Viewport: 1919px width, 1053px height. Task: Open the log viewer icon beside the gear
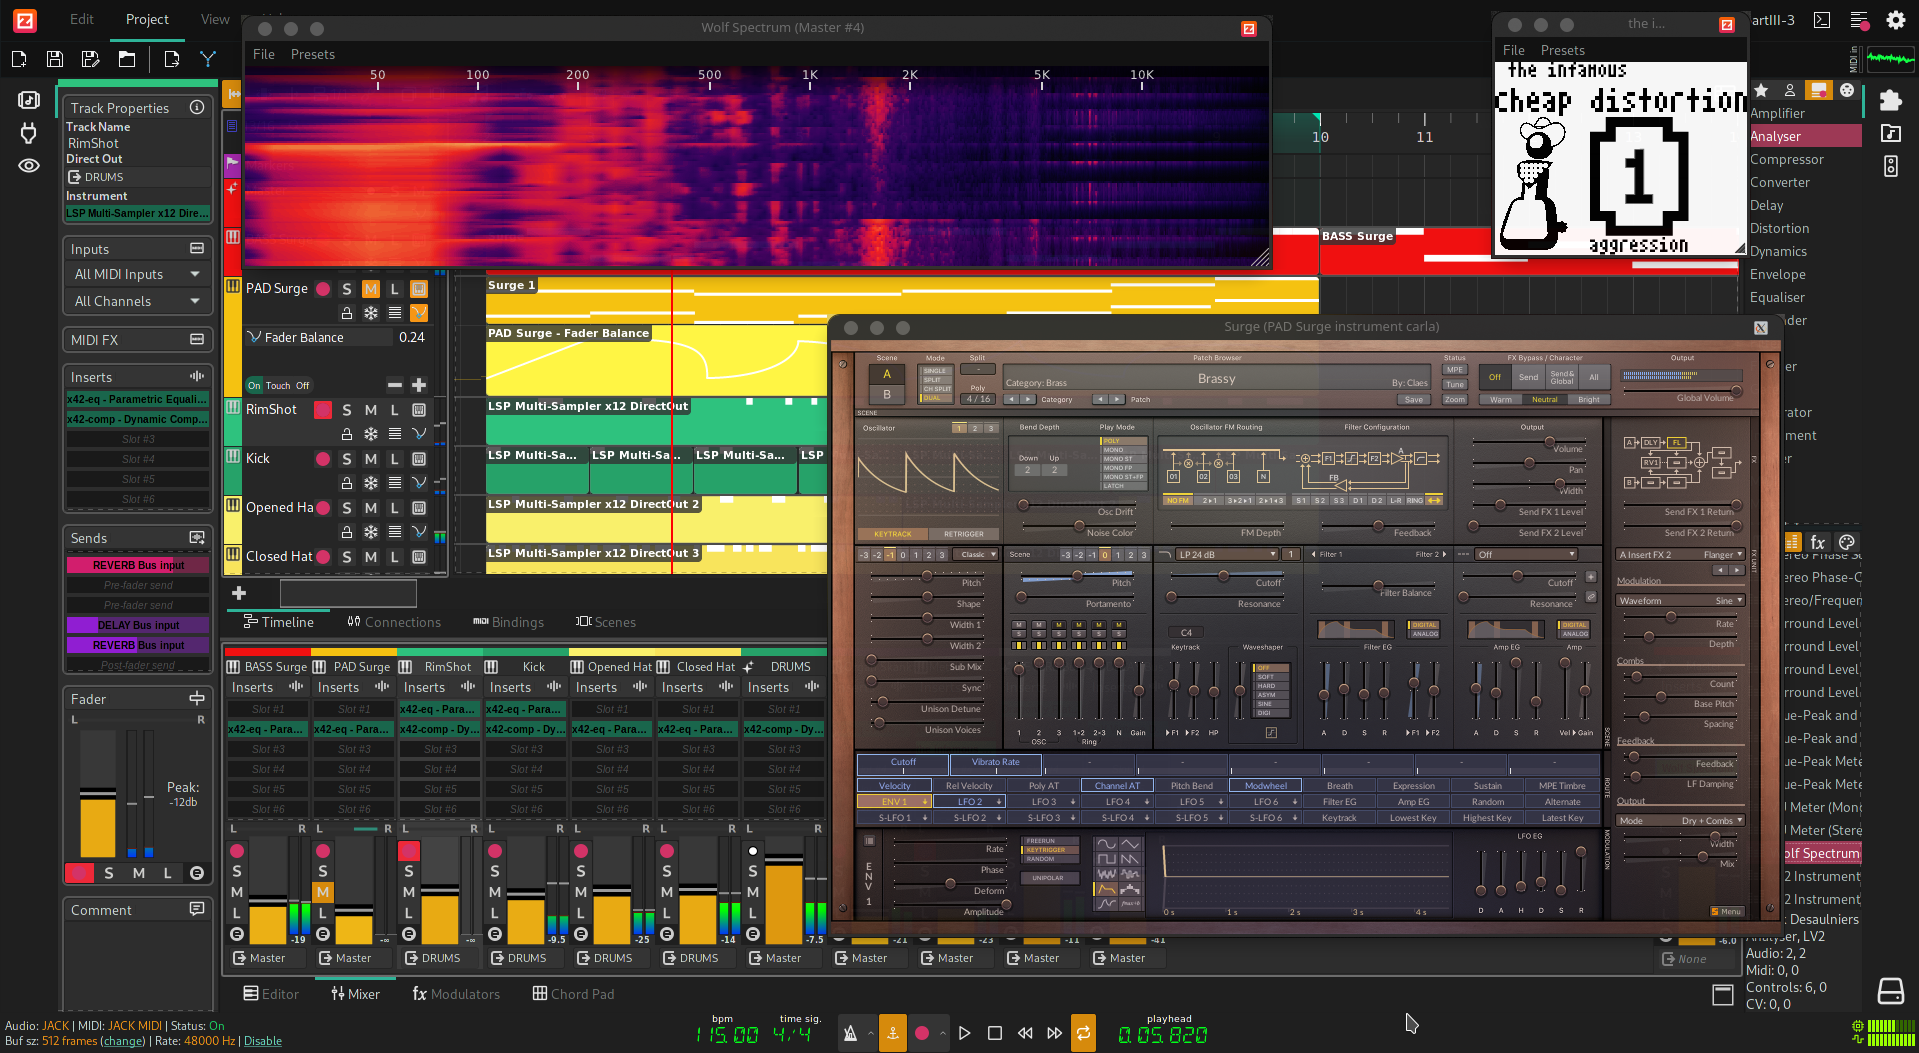[x=1859, y=20]
